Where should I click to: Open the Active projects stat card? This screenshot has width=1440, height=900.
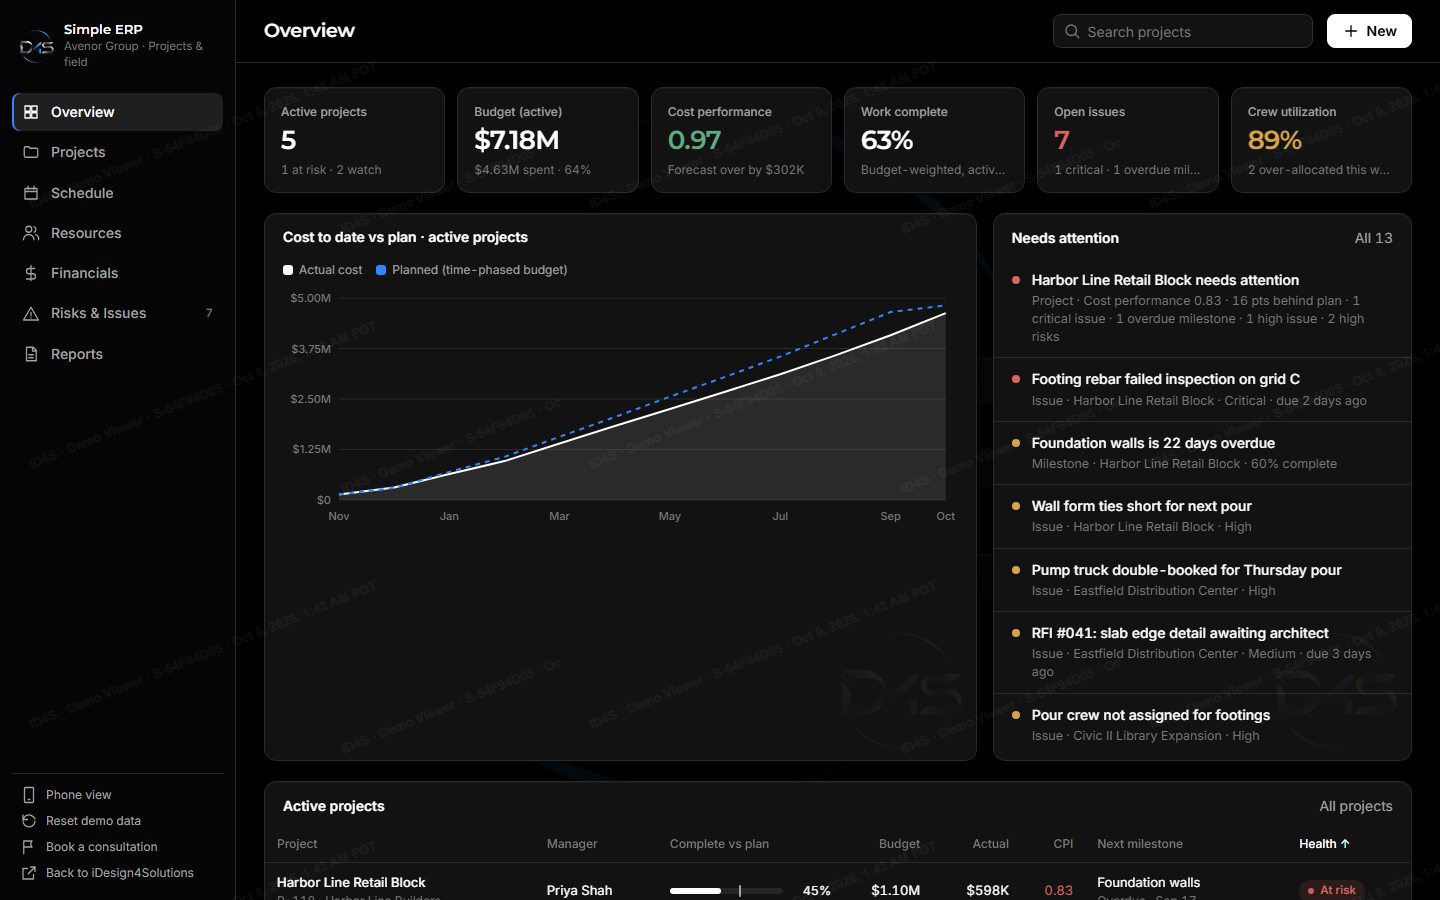[354, 140]
